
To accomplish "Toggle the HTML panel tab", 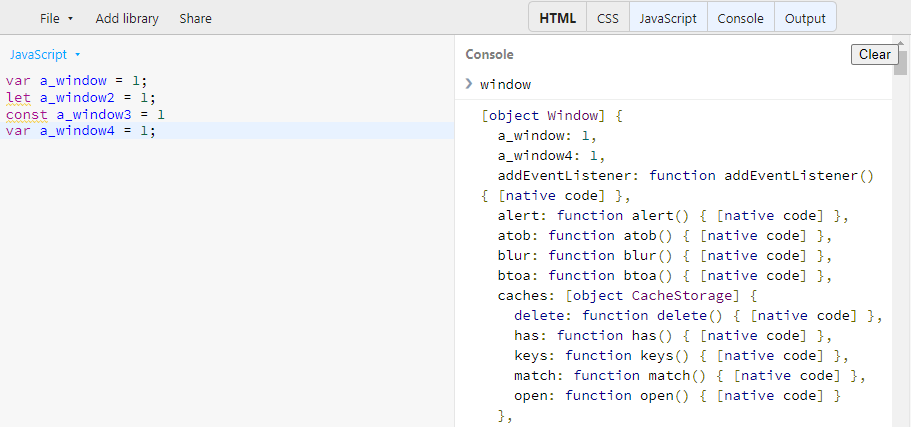I will [558, 18].
